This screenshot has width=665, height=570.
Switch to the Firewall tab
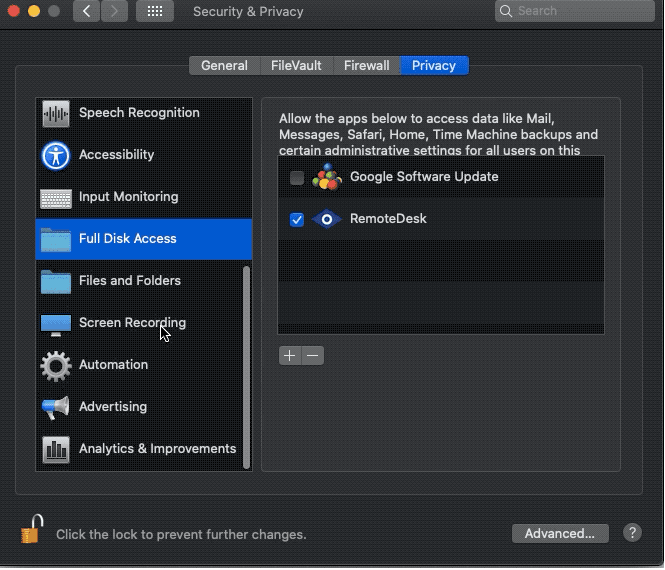[366, 66]
